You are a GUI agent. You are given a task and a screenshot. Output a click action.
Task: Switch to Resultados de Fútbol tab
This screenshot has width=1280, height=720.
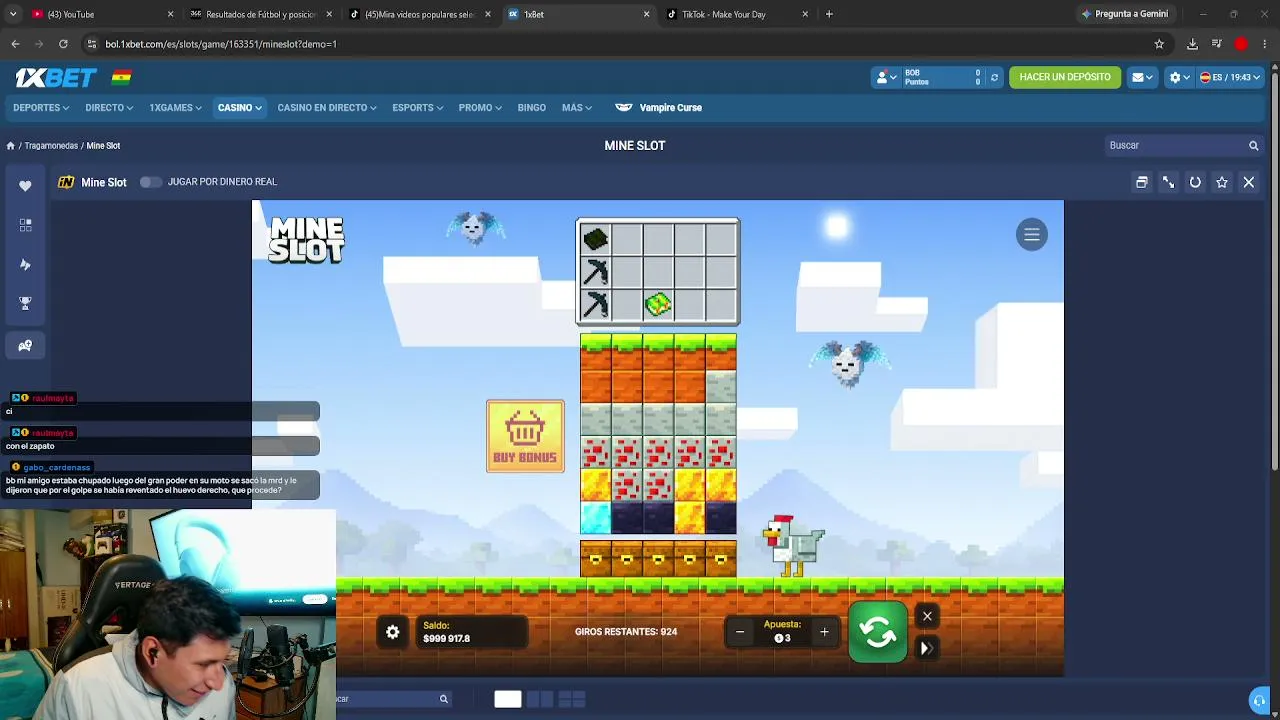coord(259,14)
